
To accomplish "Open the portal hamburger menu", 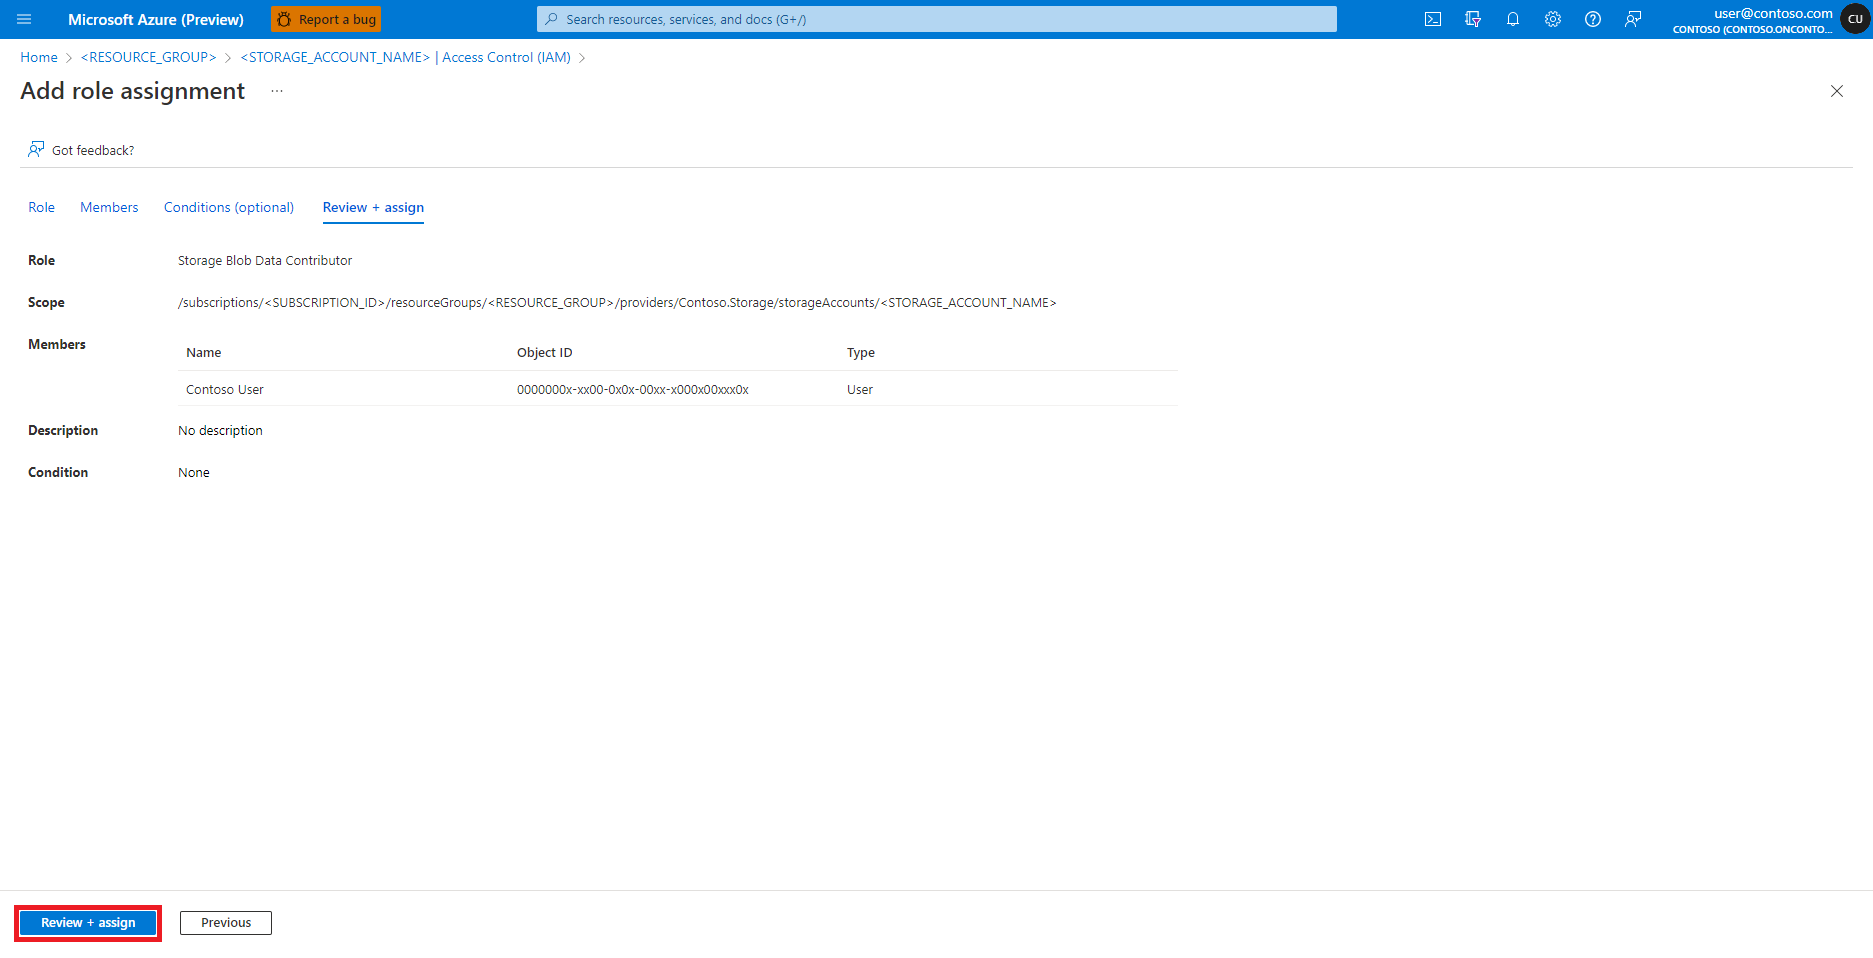I will point(24,19).
